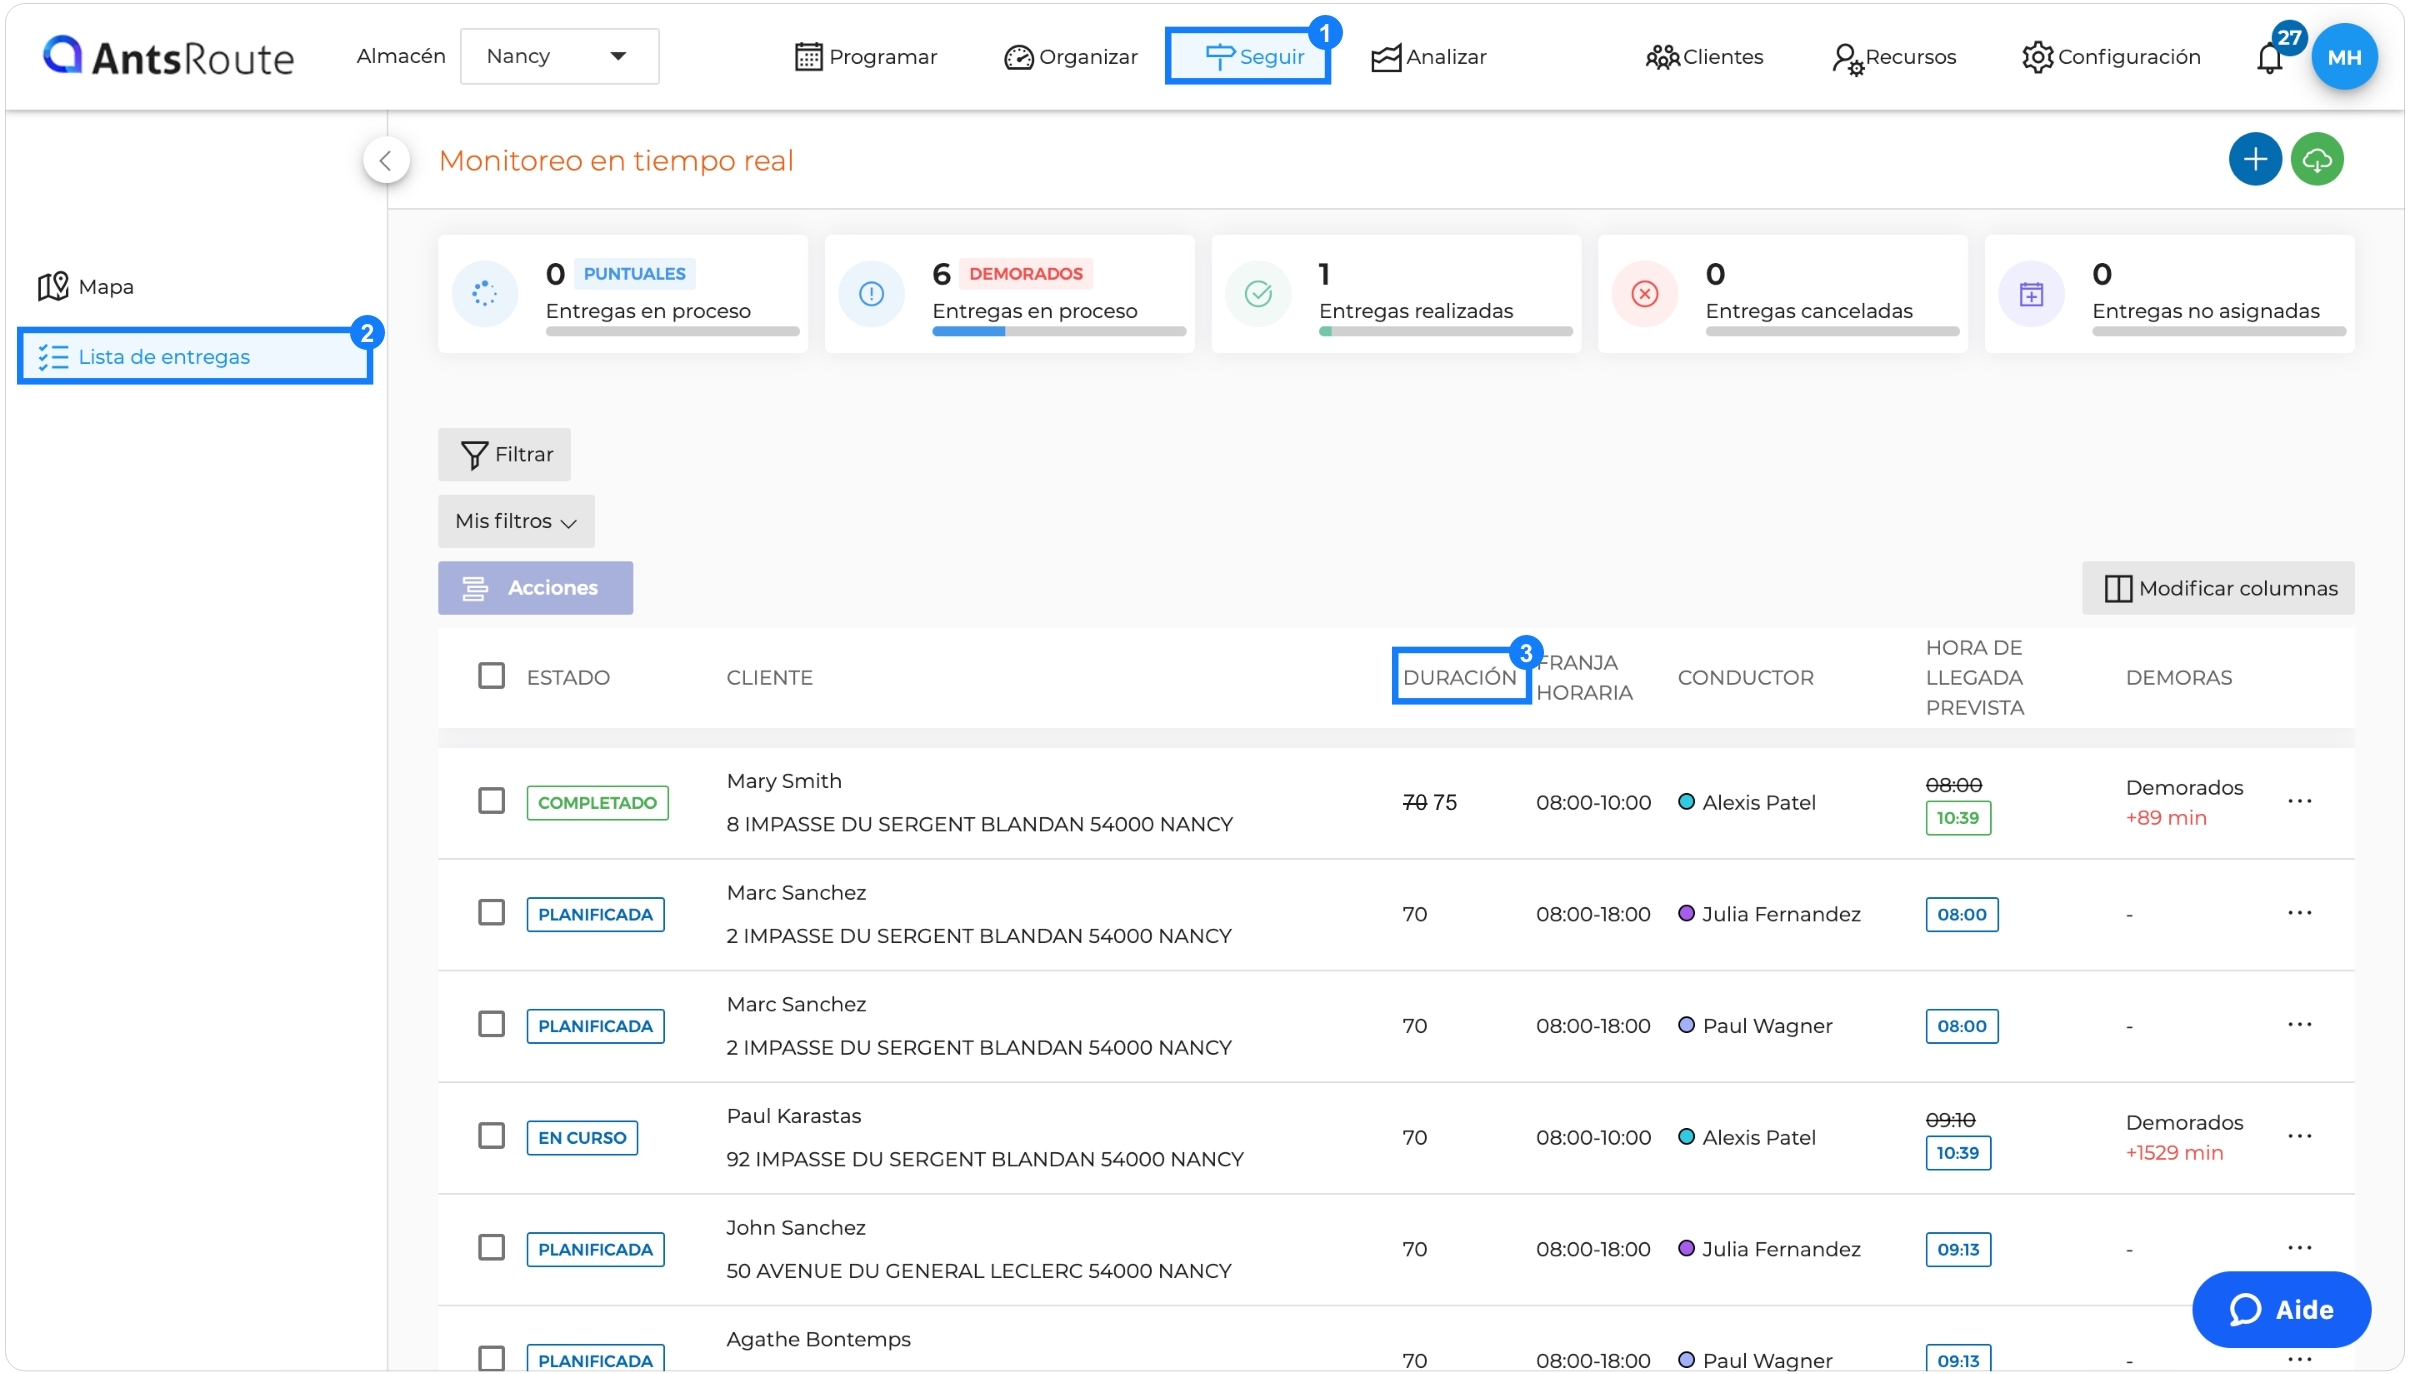
Task: Check the John Sanchez row checkbox
Action: click(x=491, y=1248)
